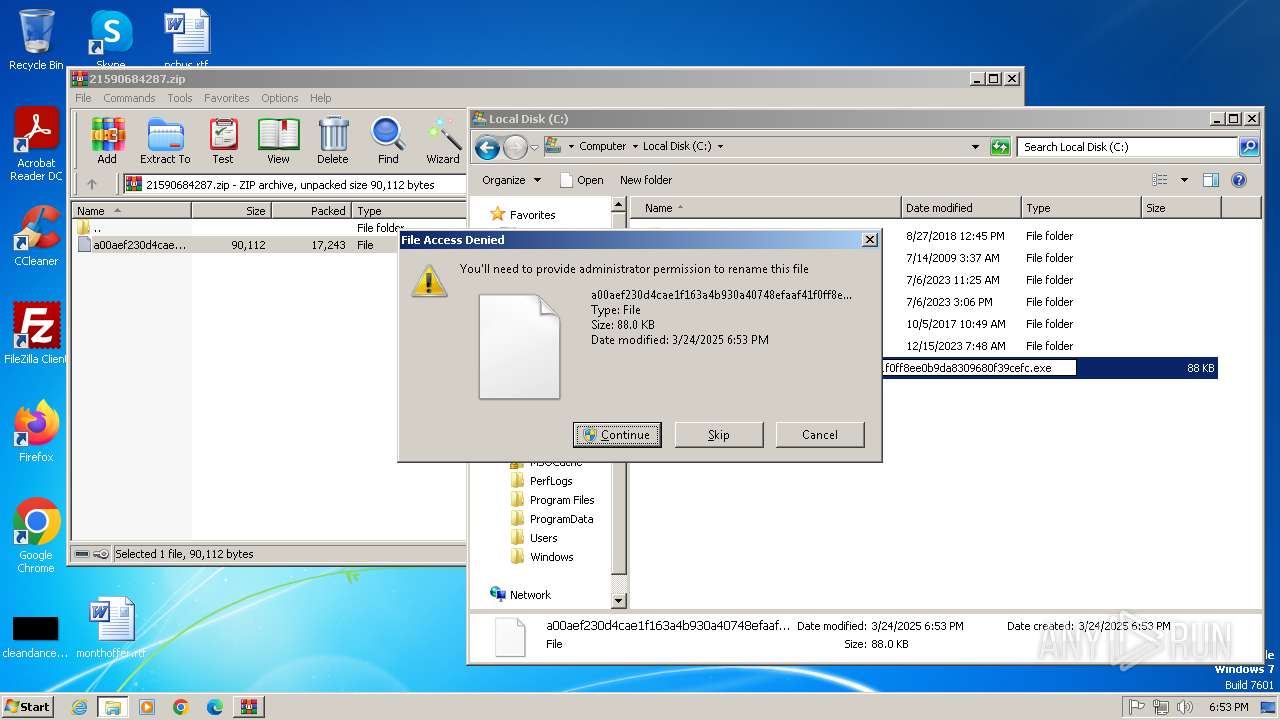Open the Commands menu in WinRAR
This screenshot has width=1280, height=720.
coord(129,98)
